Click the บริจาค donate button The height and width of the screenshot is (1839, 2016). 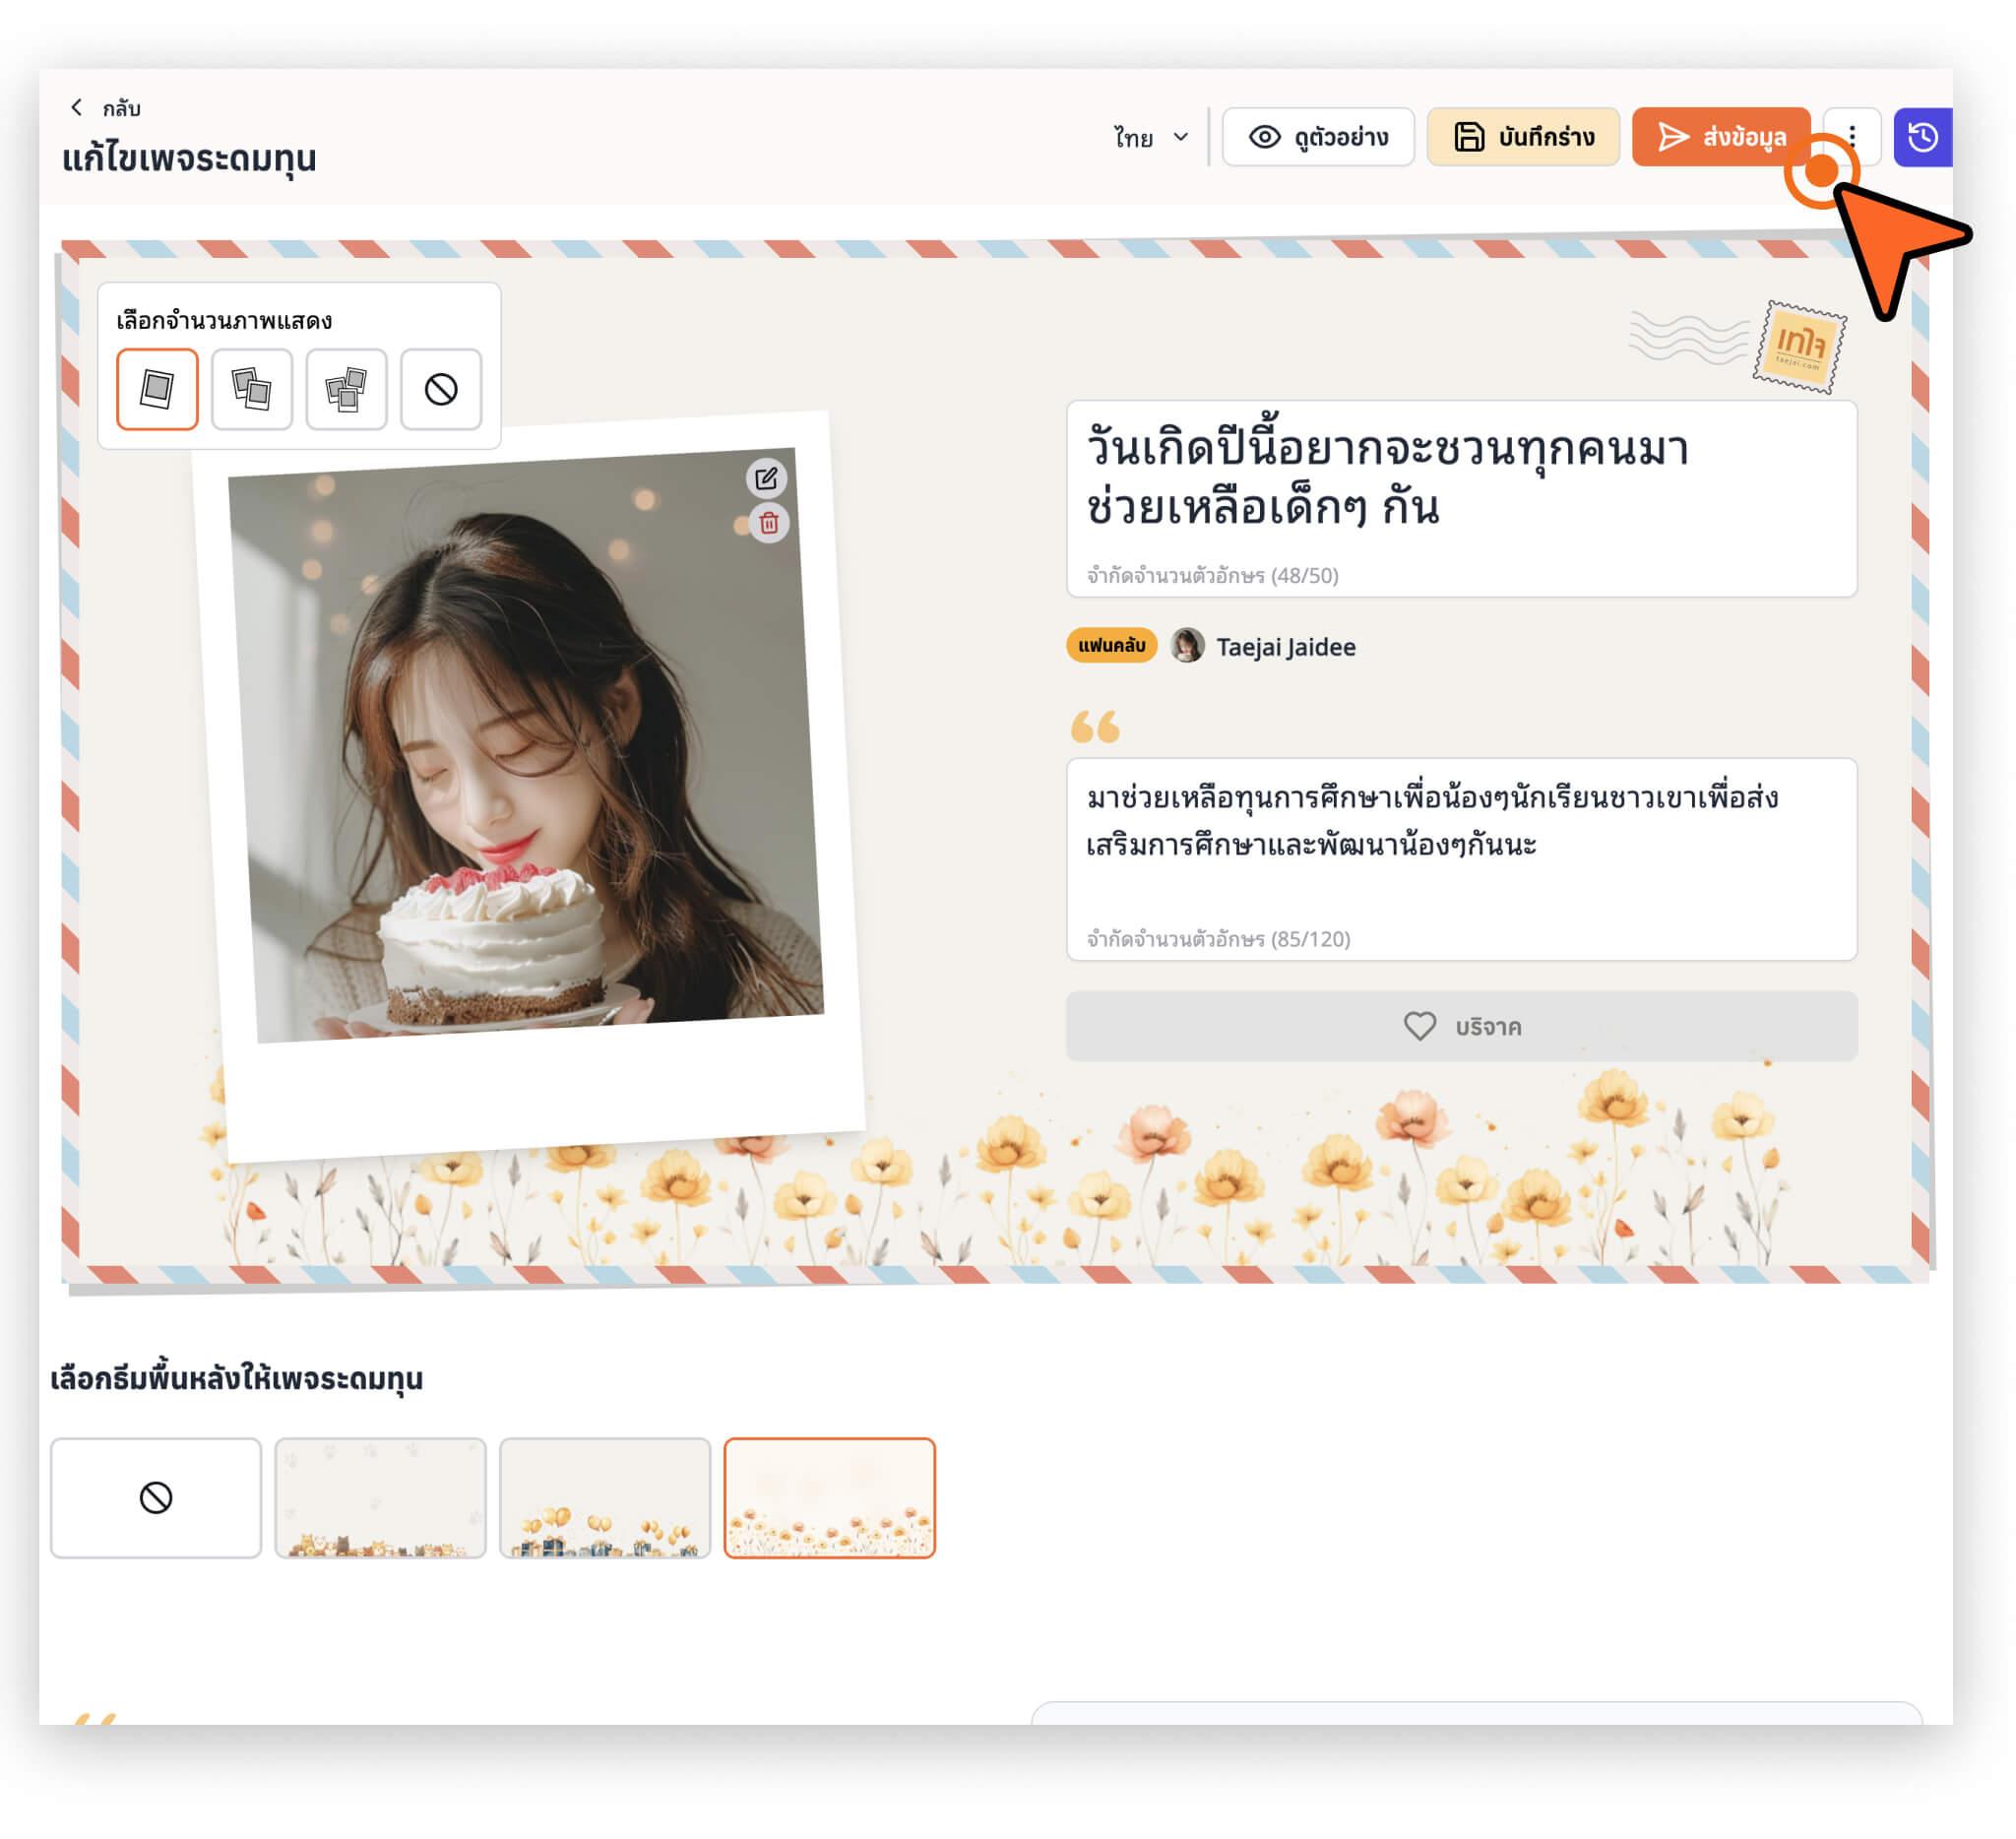1461,1026
